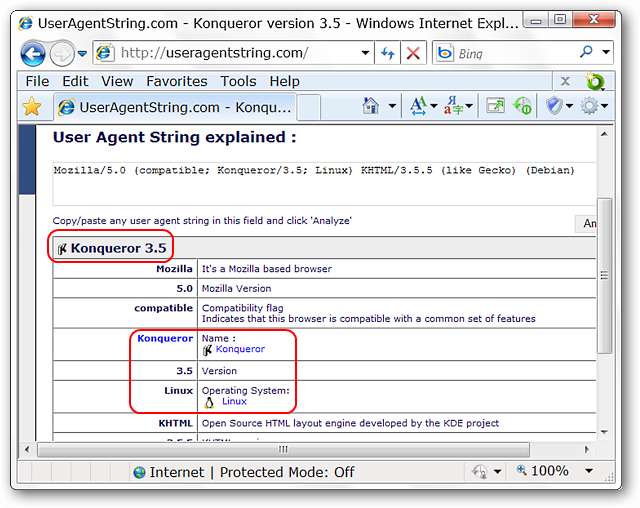Click the Safety shield toolbar icon
640x508 pixels.
556,105
